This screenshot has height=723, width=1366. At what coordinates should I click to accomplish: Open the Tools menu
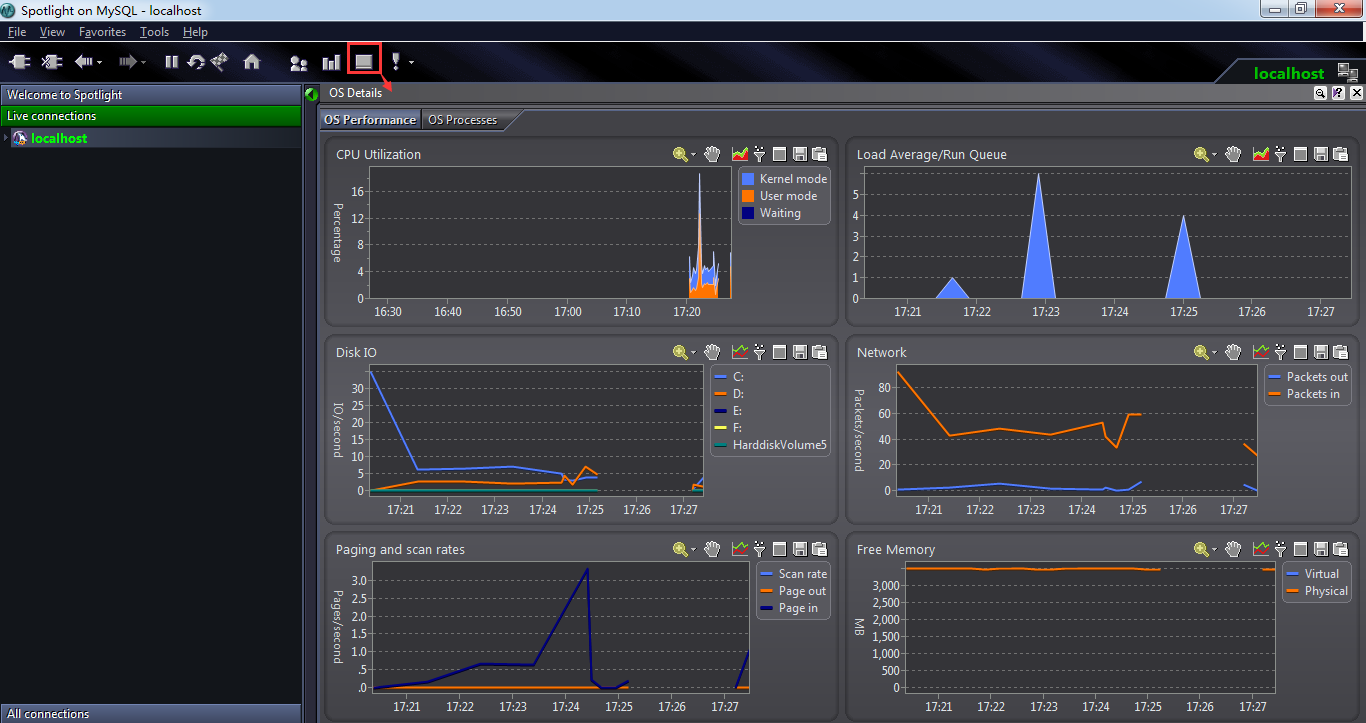coord(154,32)
